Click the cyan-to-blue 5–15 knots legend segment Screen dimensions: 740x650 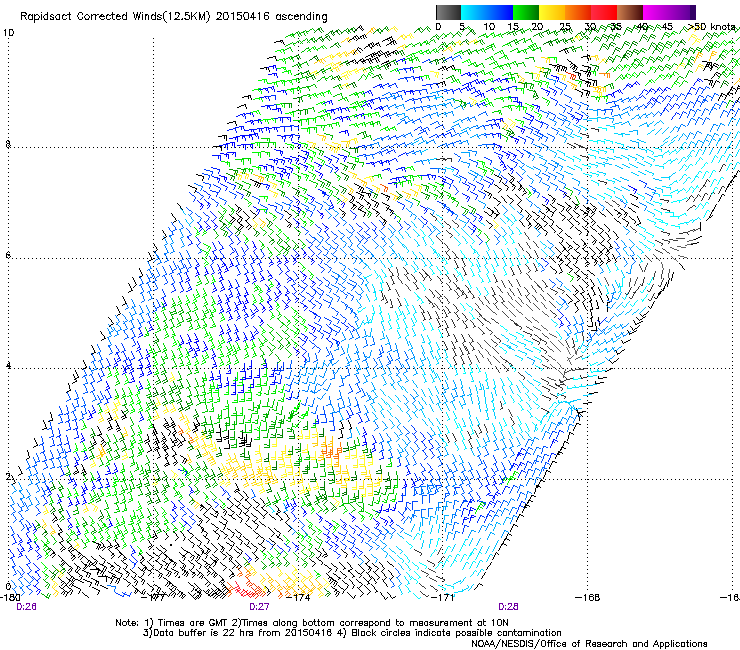coord(487,12)
